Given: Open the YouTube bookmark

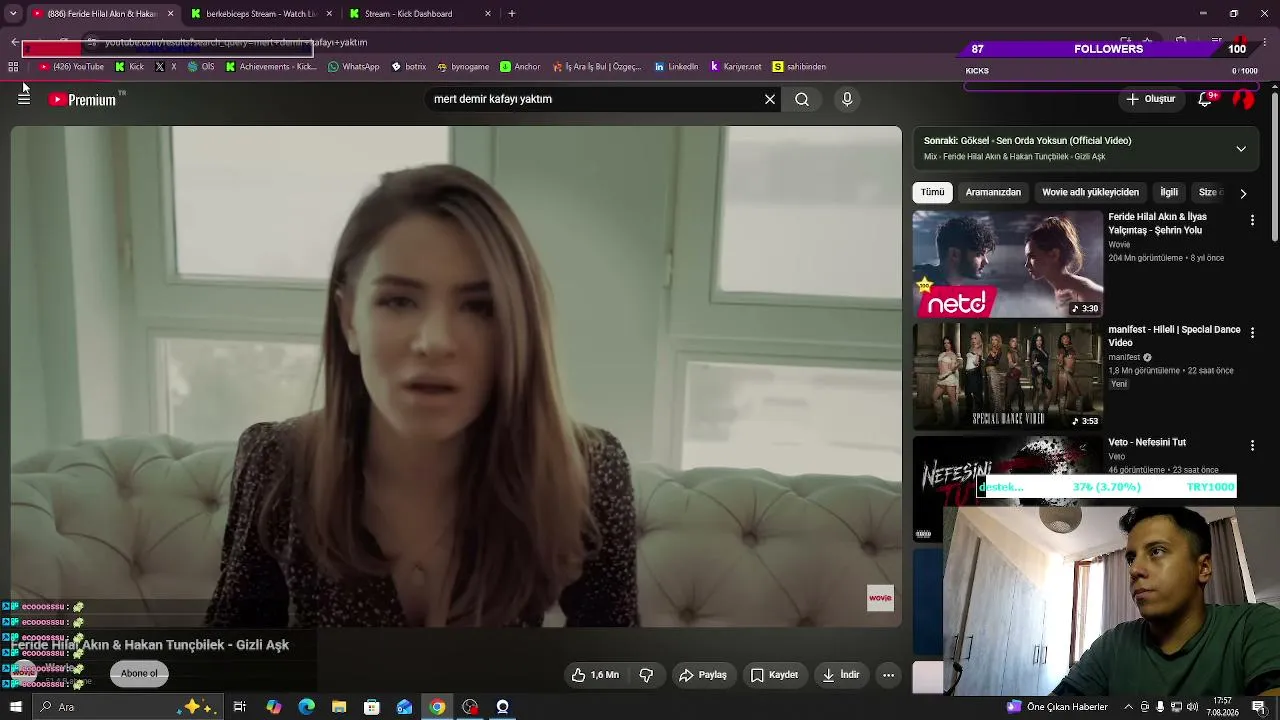Looking at the screenshot, I should point(71,67).
